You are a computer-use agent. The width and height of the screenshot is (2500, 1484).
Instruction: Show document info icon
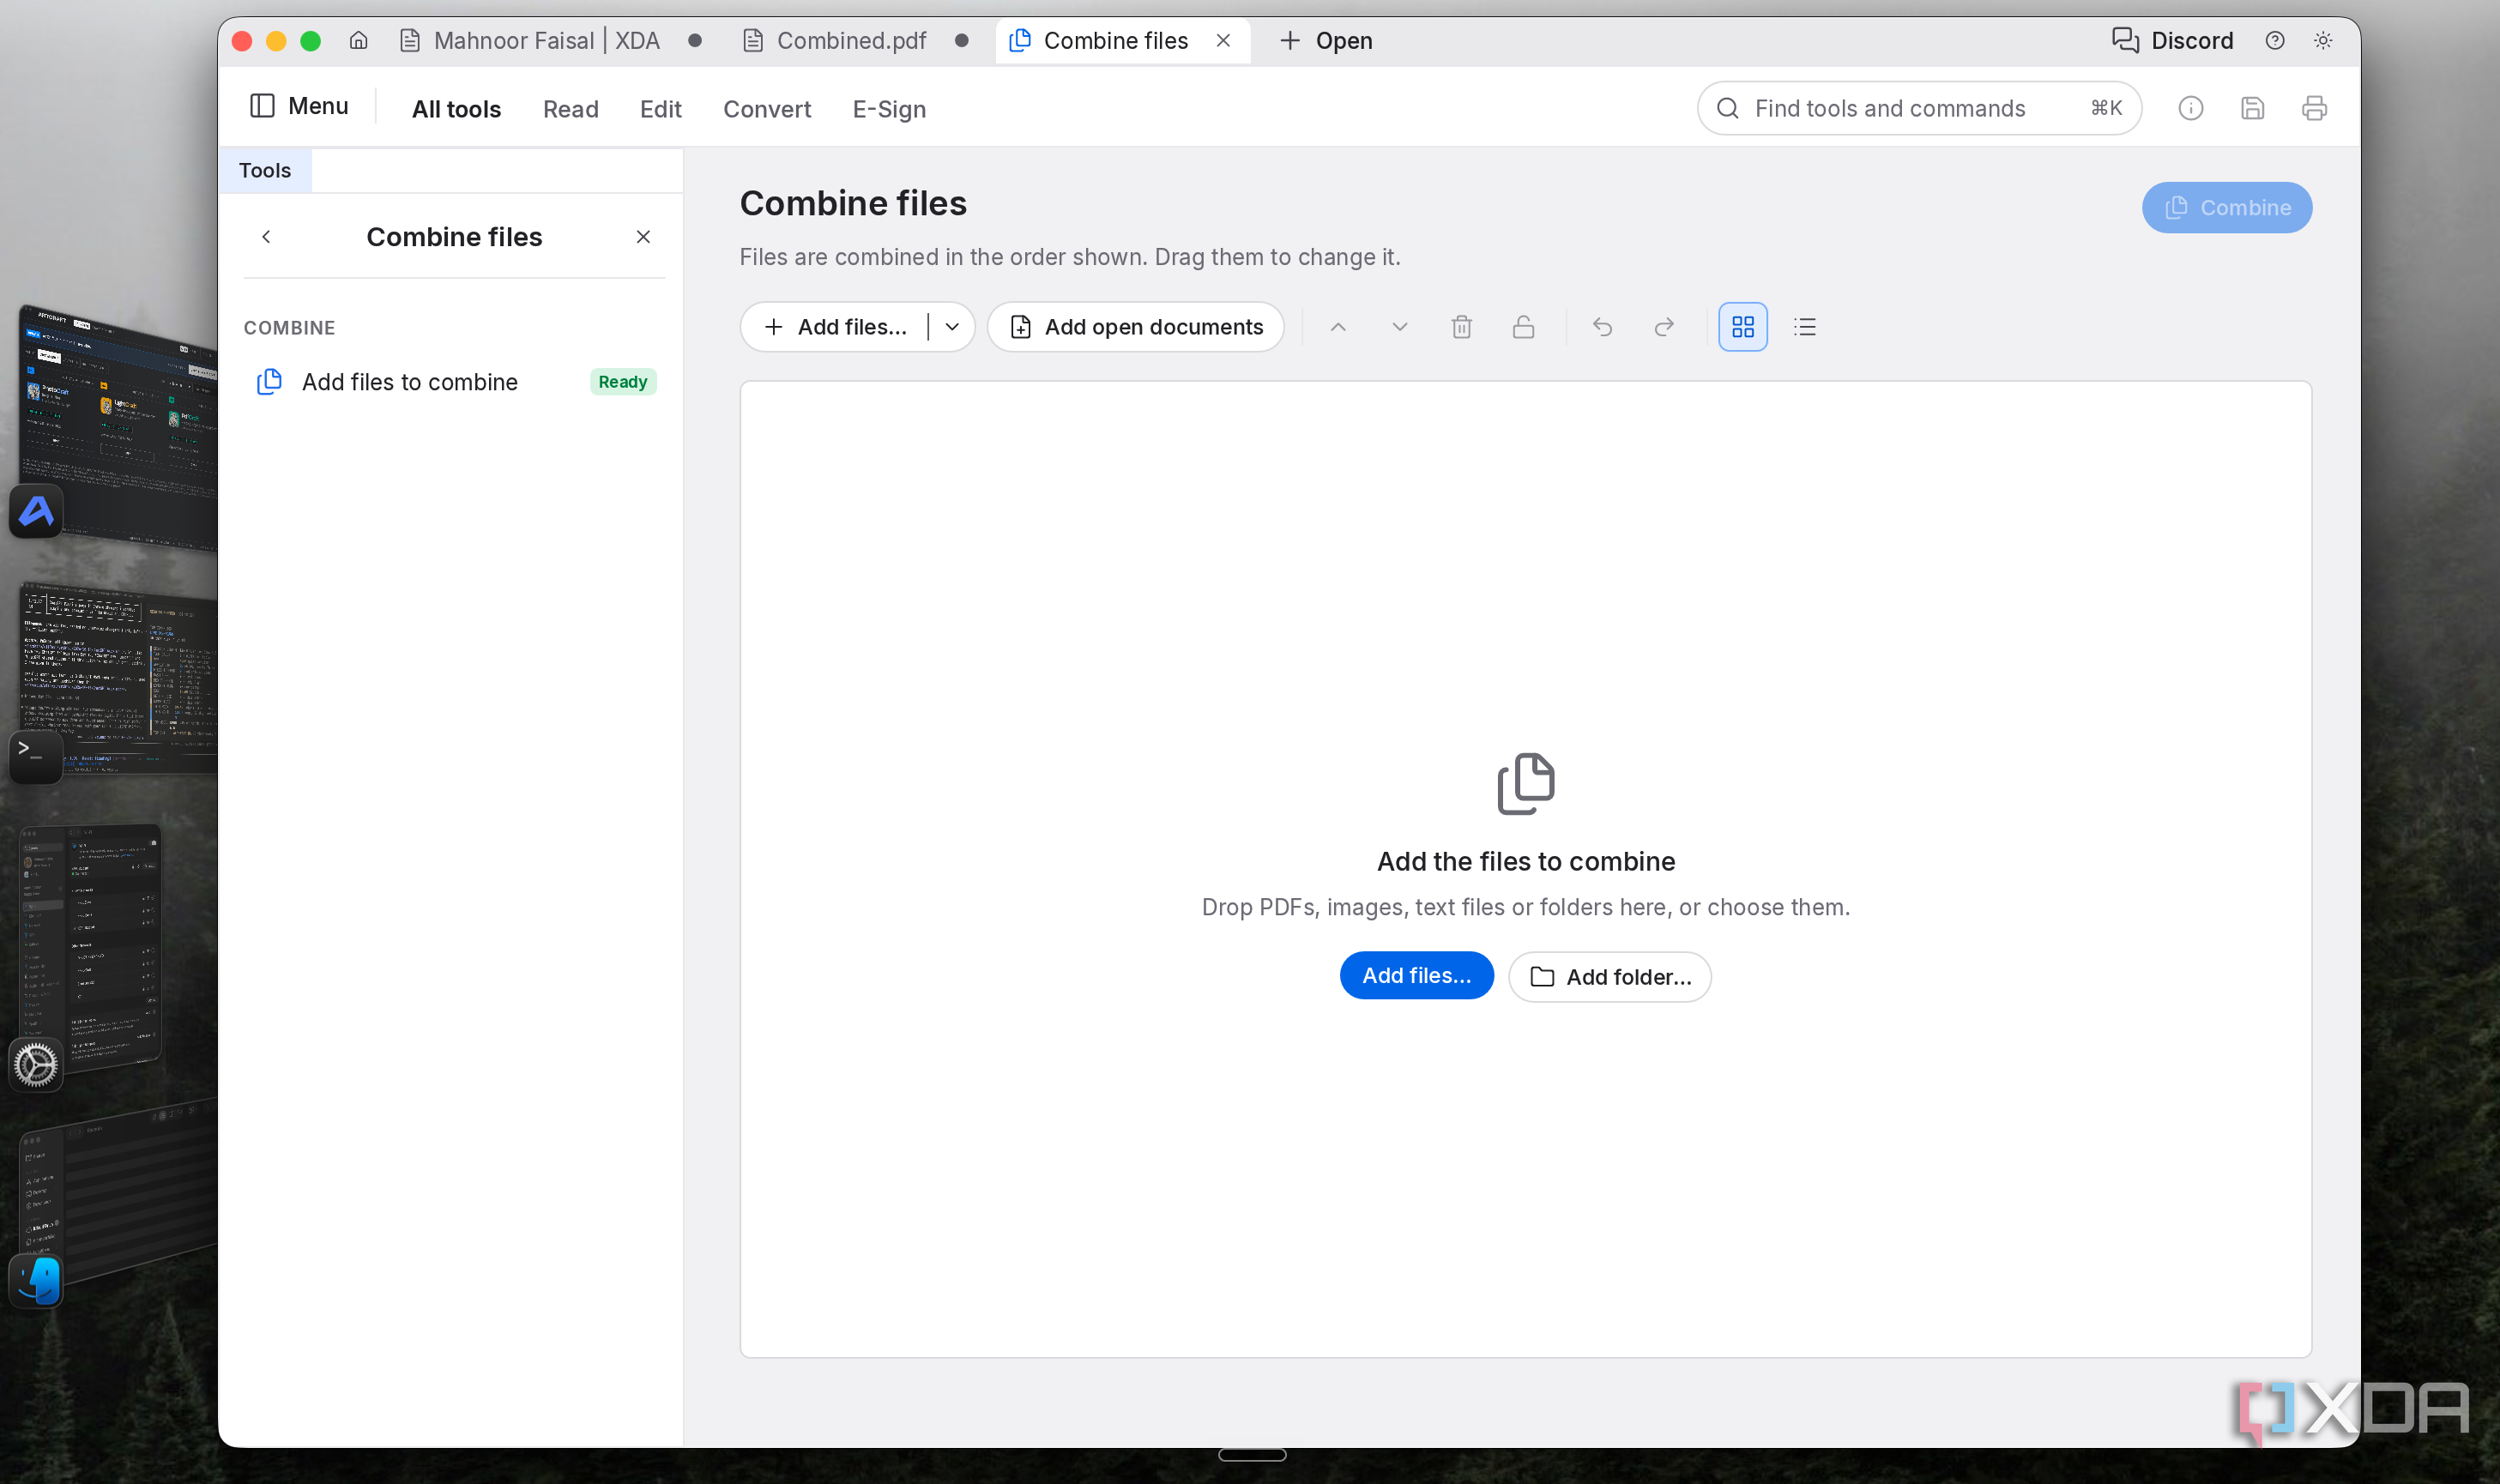pos(2190,108)
